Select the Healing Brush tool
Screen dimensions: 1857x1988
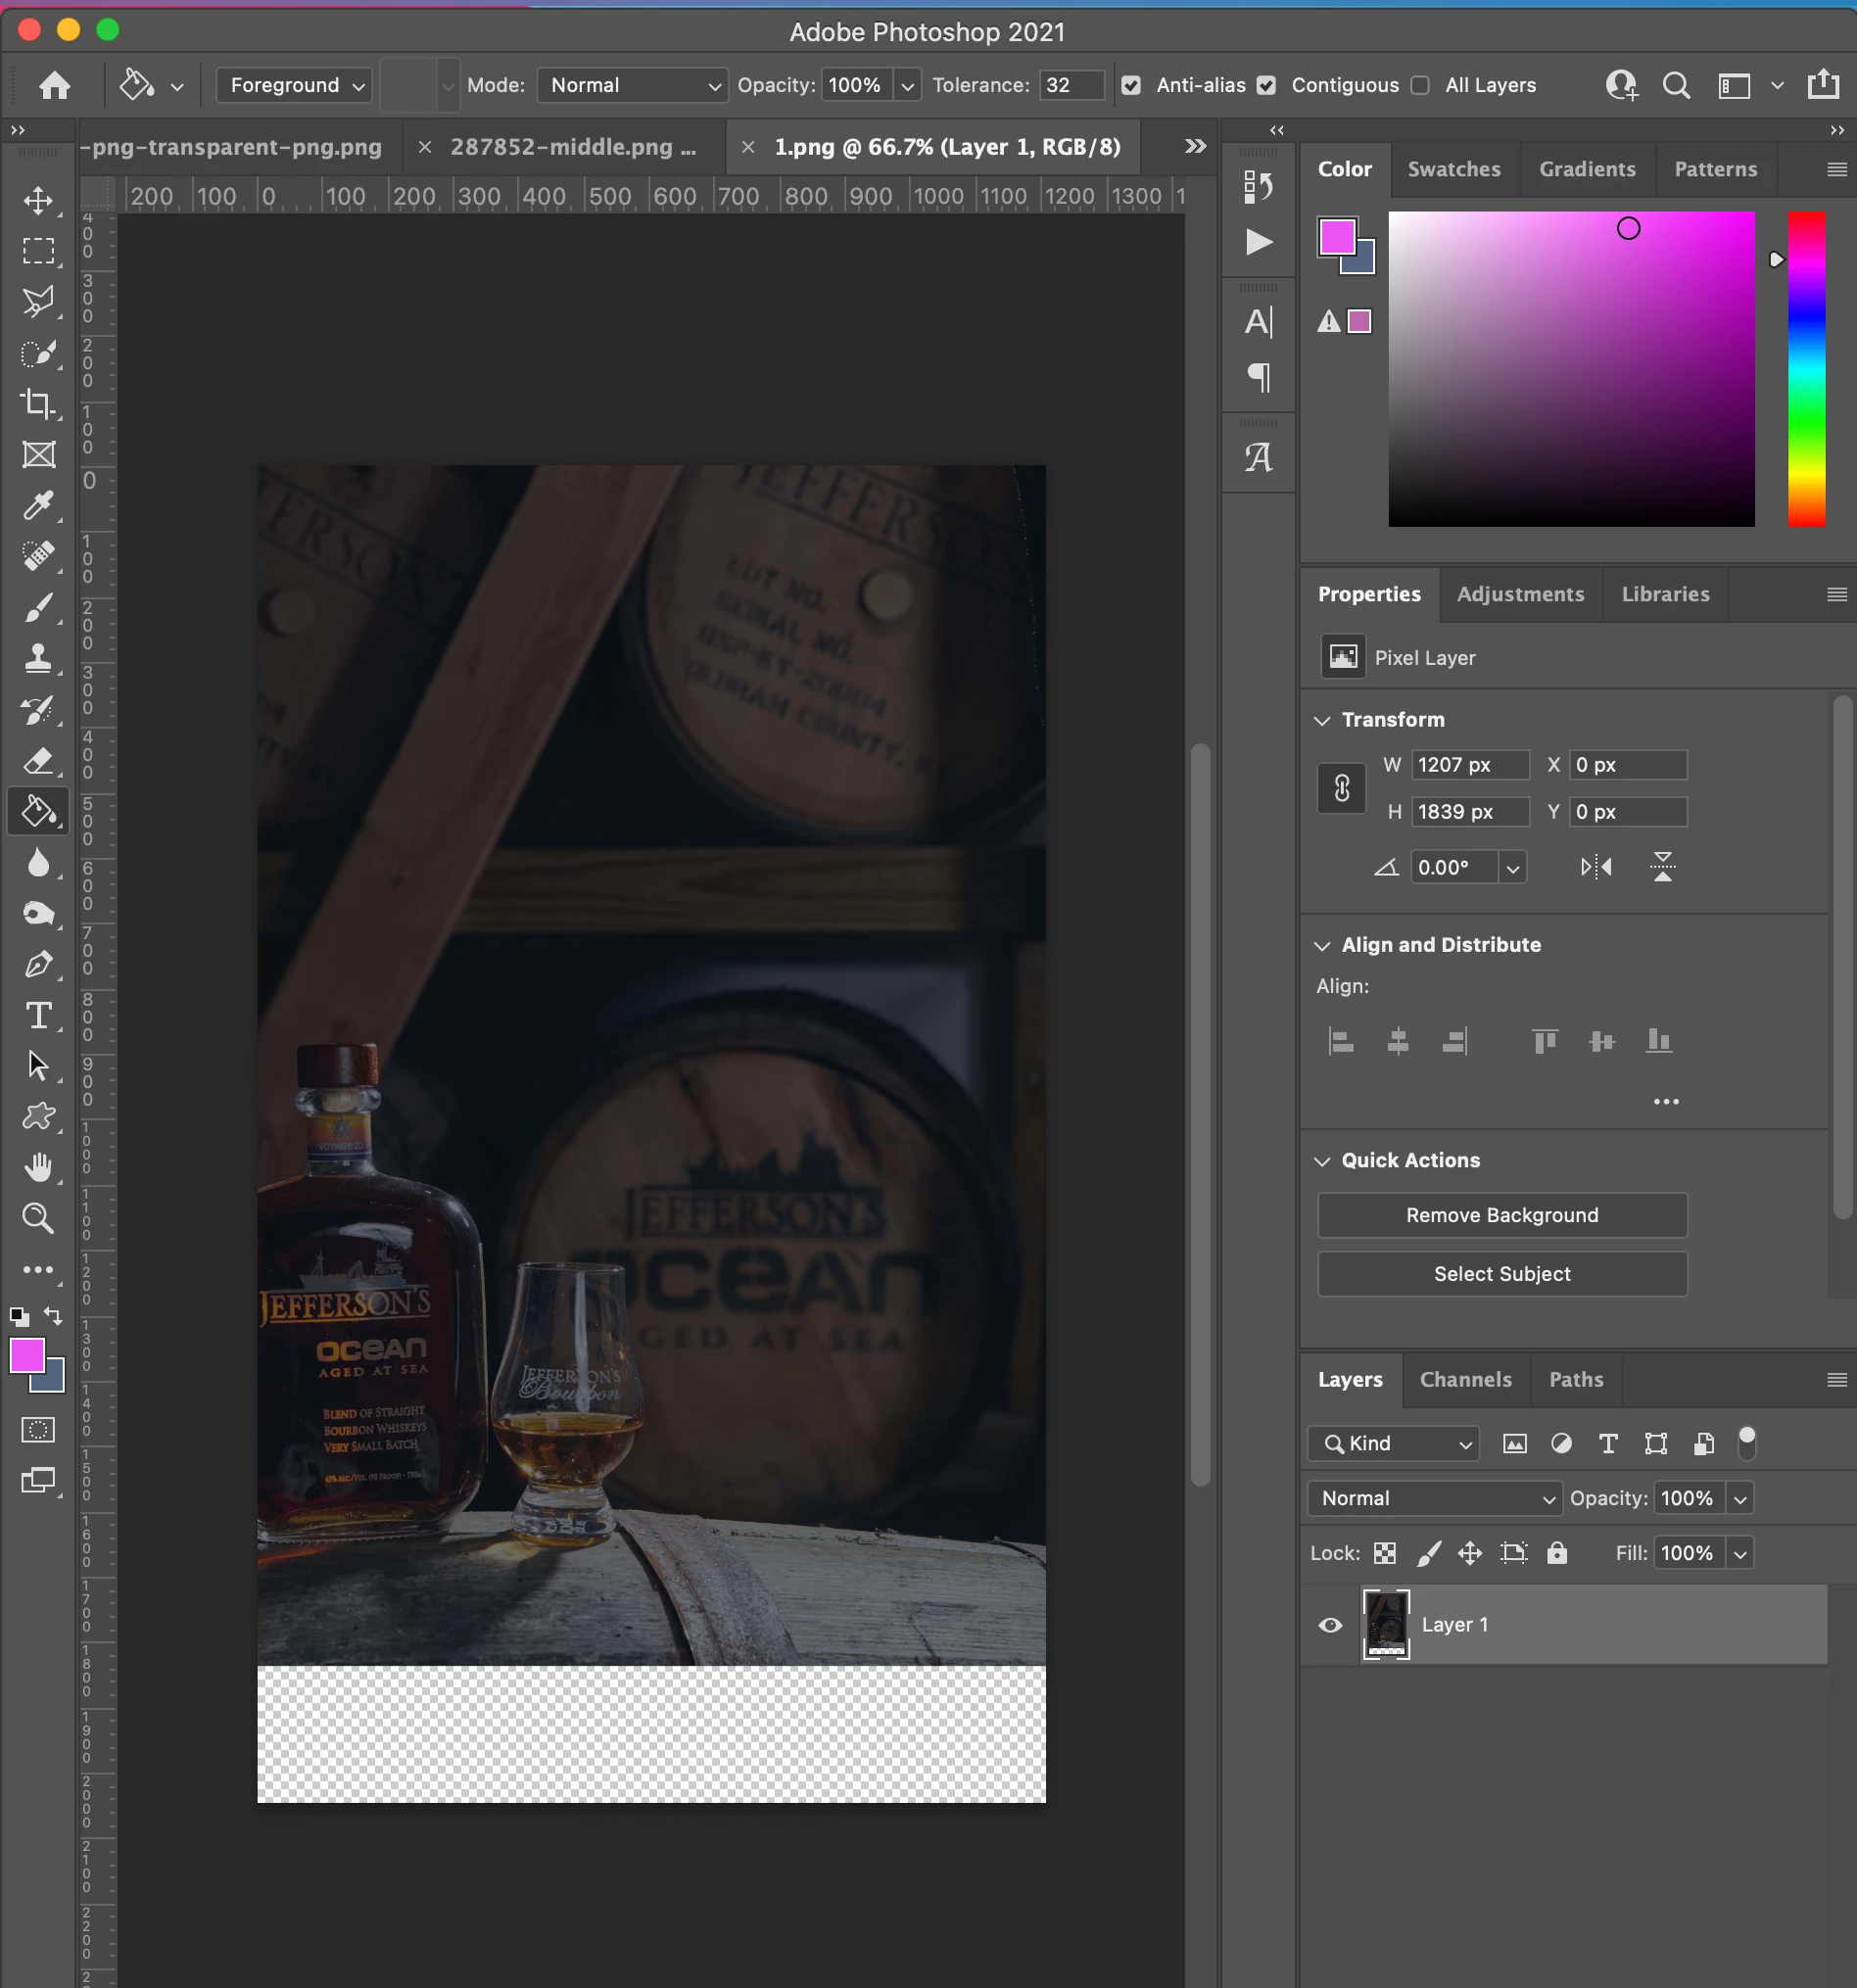coord(38,557)
